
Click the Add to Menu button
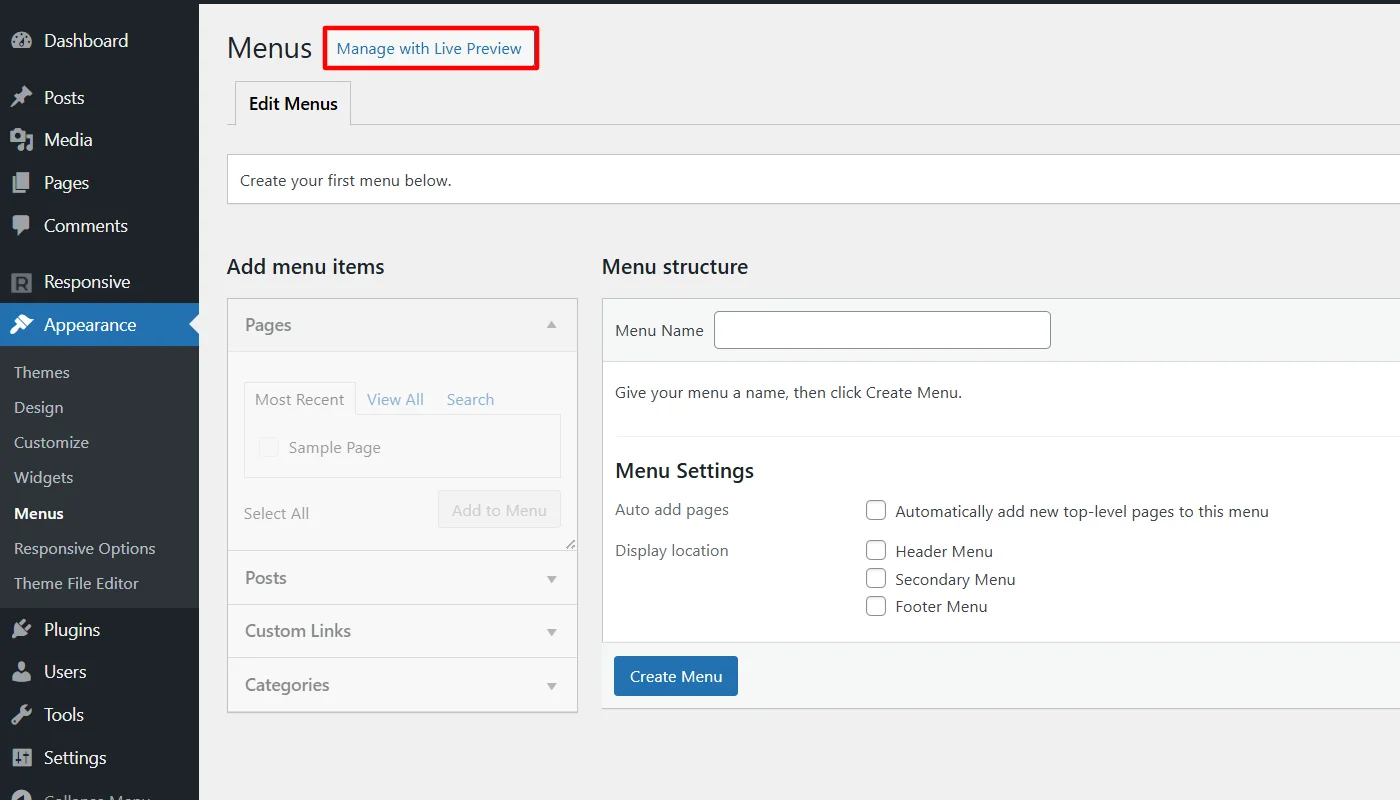coord(499,510)
